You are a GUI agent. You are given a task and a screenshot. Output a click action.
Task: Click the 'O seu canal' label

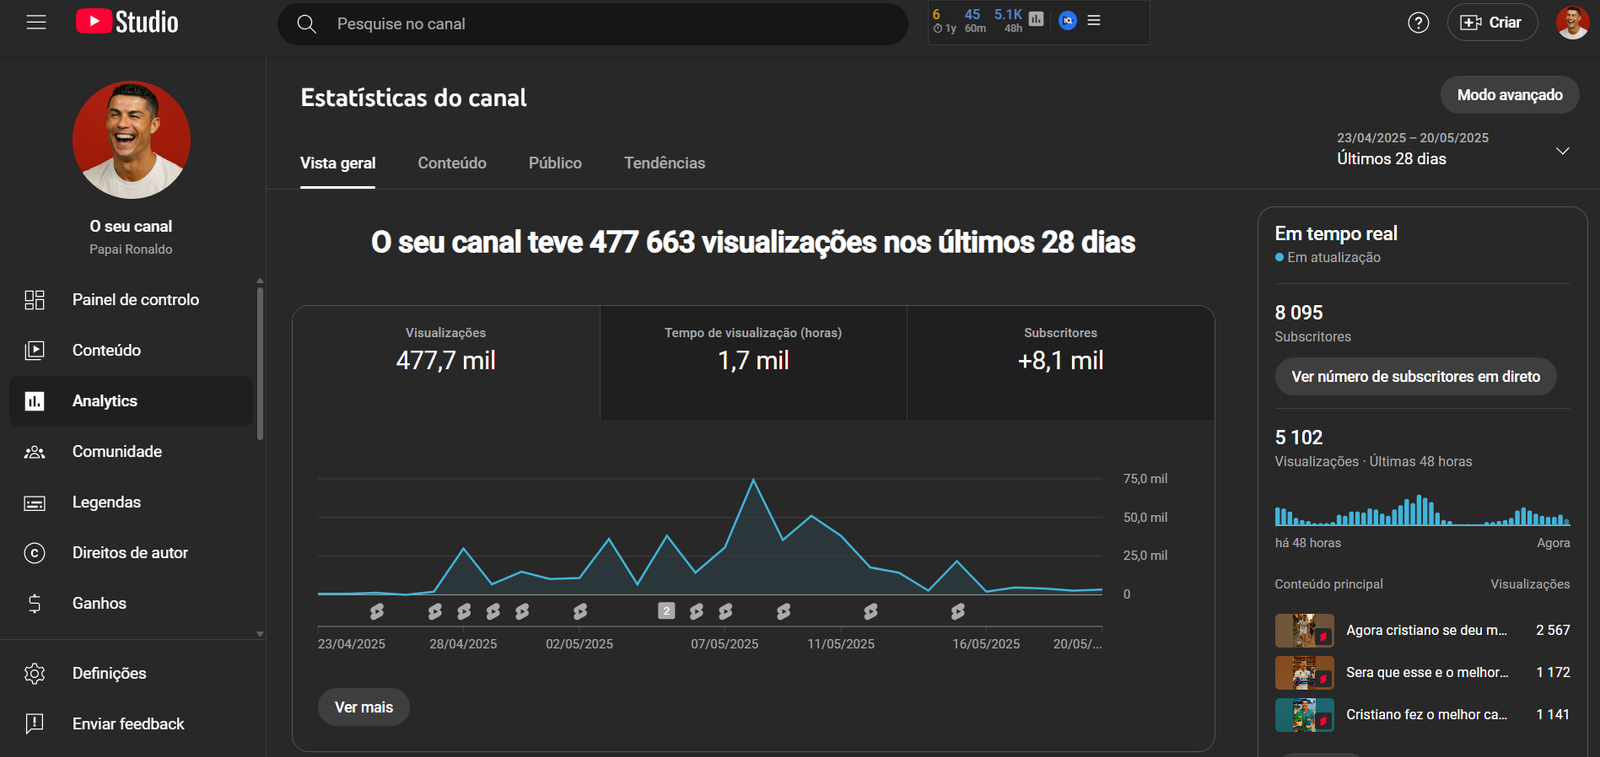(131, 226)
